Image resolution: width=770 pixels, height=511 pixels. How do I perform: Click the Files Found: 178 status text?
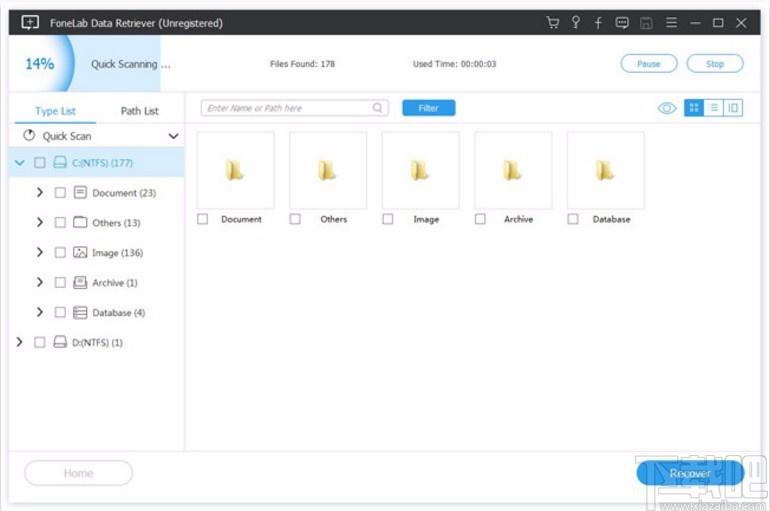302,64
